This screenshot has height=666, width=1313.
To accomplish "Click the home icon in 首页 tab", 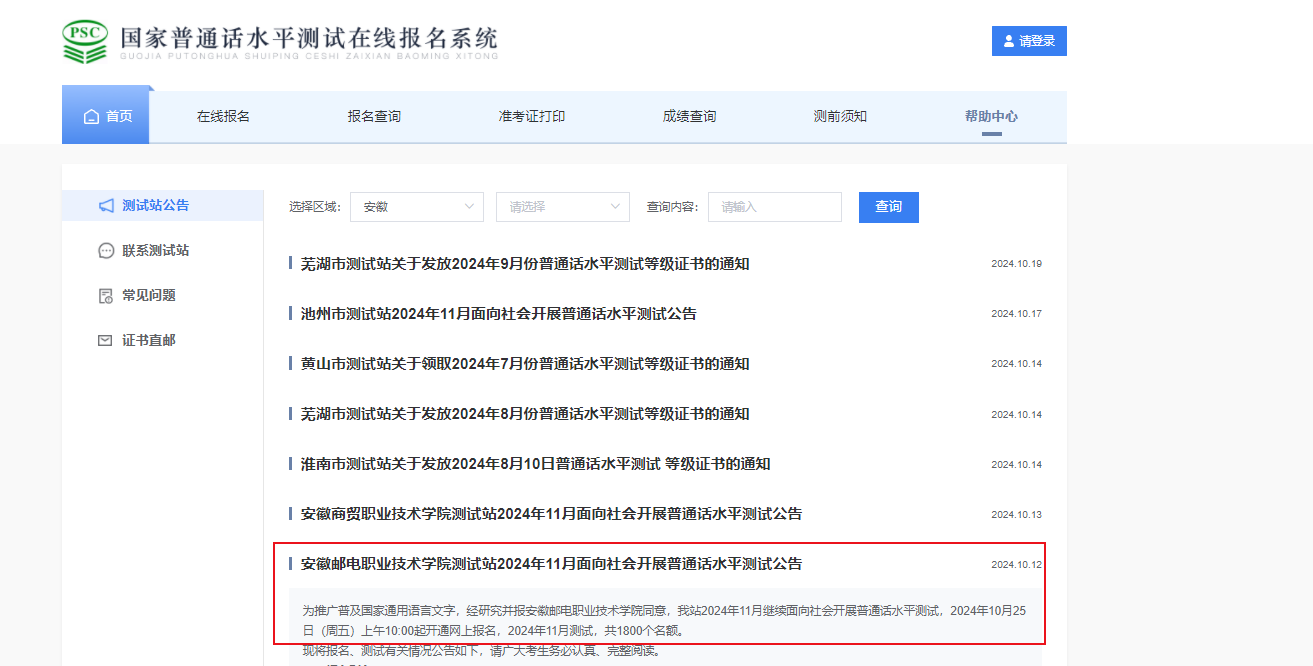I will coord(92,116).
